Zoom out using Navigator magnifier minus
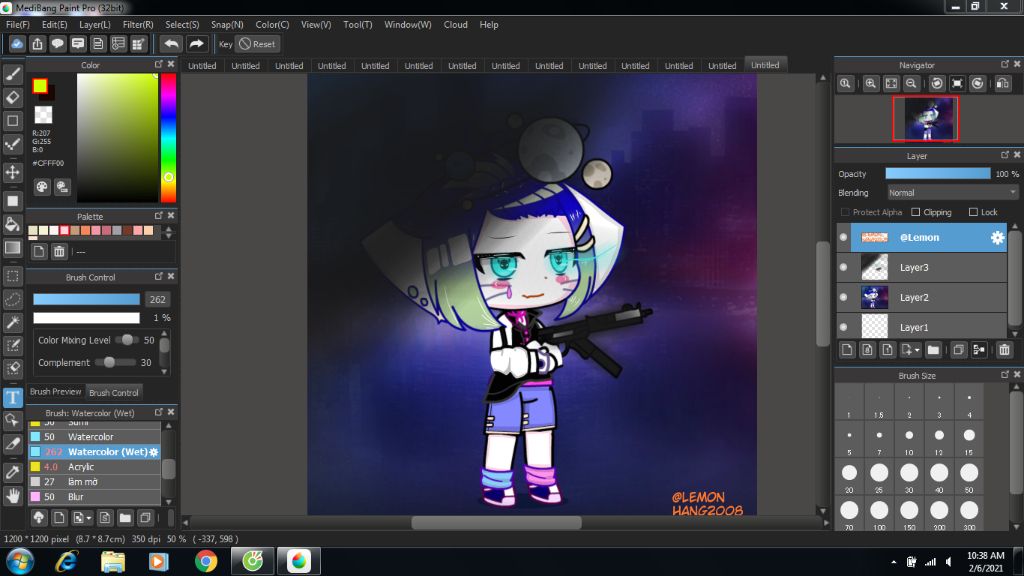The height and width of the screenshot is (576, 1024). 911,84
